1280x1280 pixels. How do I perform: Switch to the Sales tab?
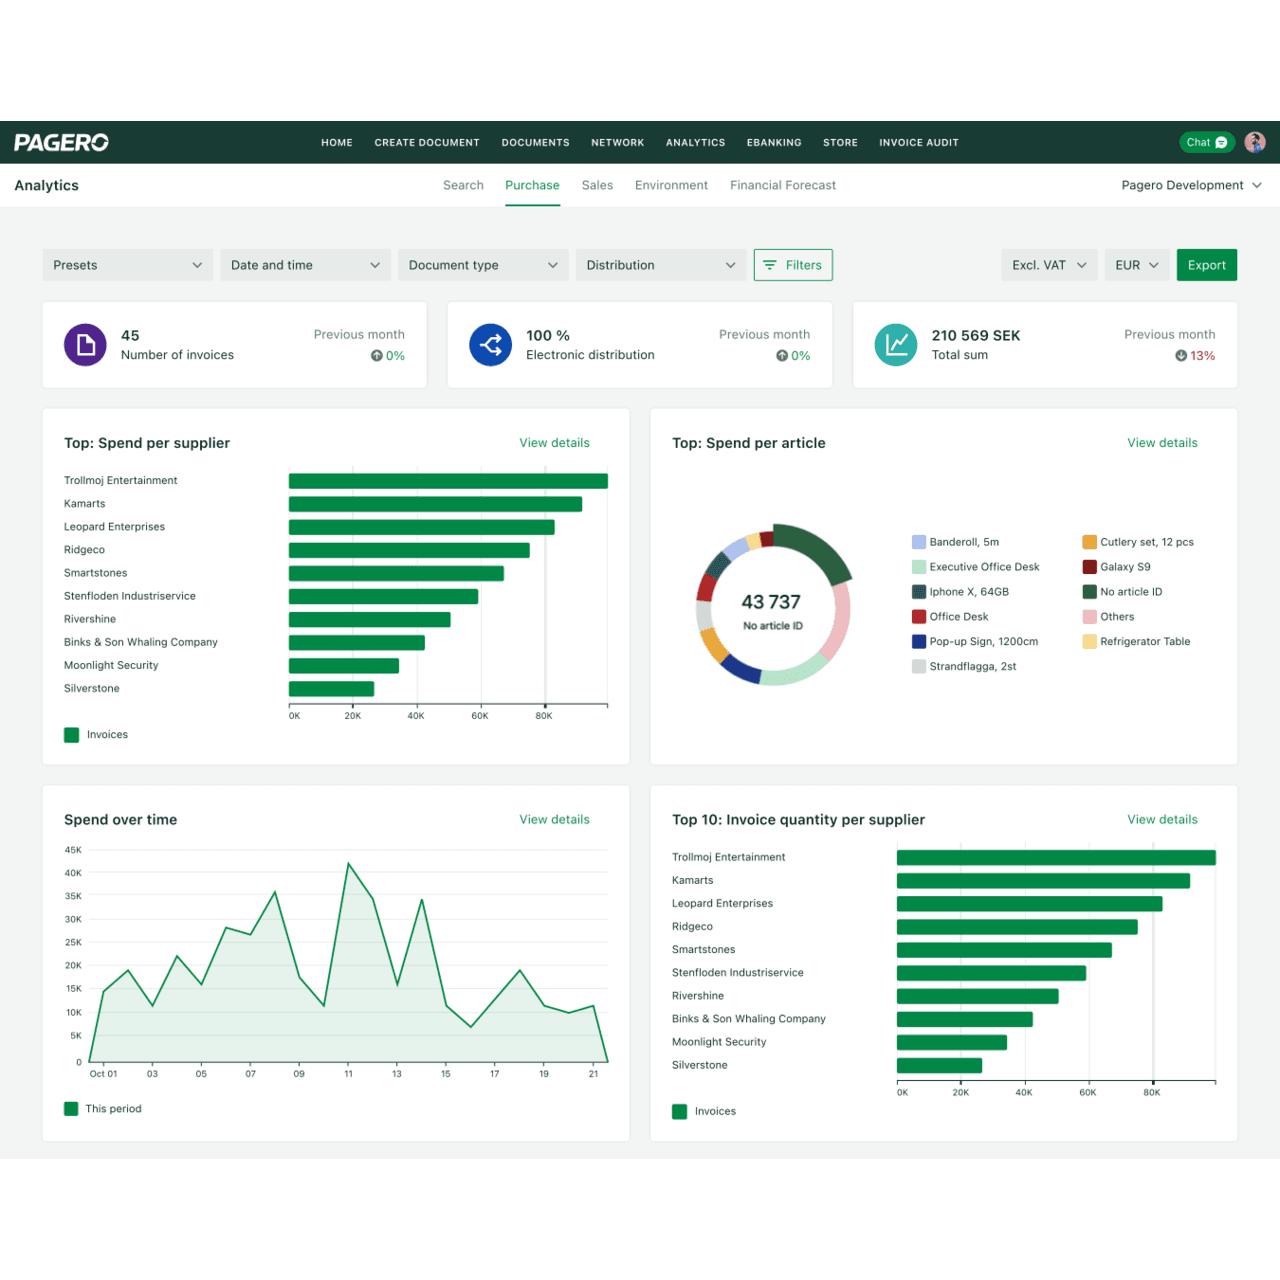point(597,185)
